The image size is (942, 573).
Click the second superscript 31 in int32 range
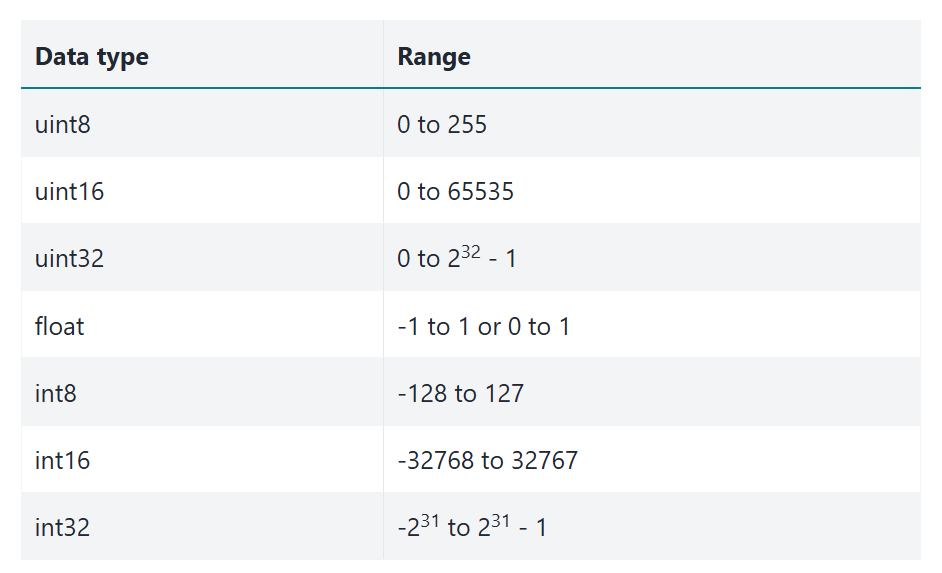point(502,520)
